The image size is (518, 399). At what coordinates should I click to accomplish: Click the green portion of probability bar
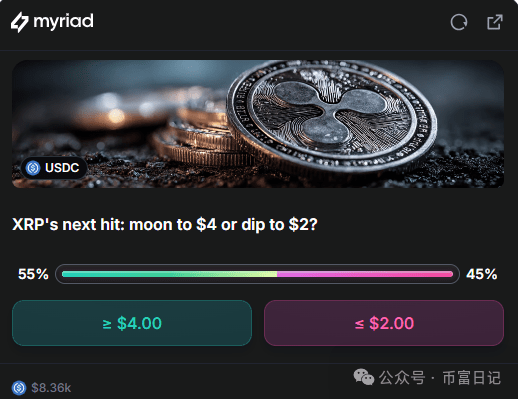tap(169, 274)
